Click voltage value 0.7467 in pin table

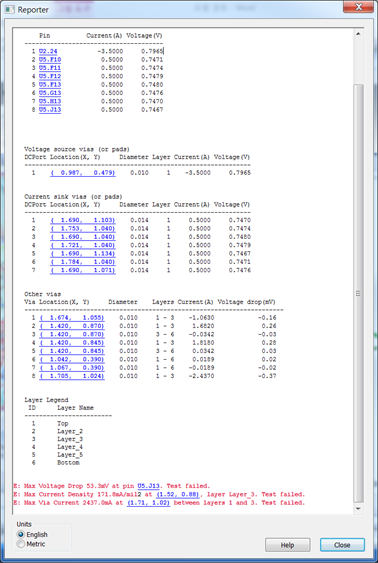point(152,110)
